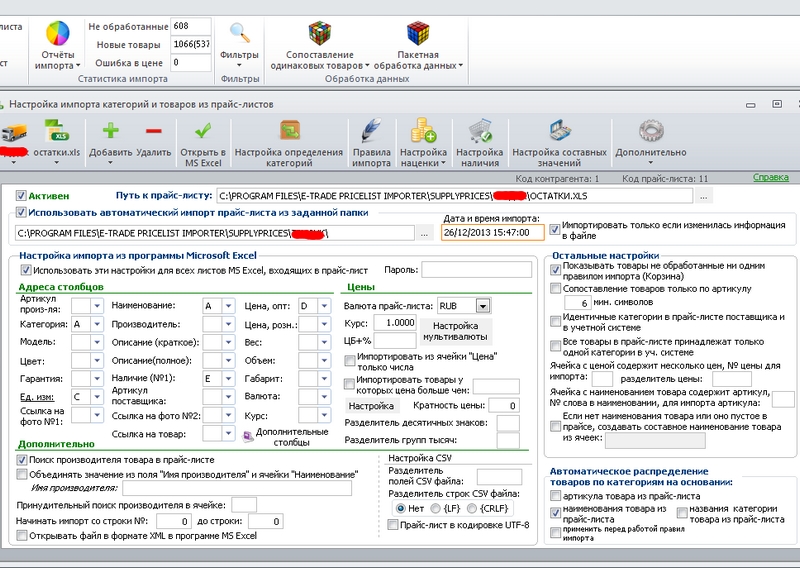The width and height of the screenshot is (800, 568).
Task: Open the Сопоставление одинаковых товаров cube icon
Action: point(319,34)
